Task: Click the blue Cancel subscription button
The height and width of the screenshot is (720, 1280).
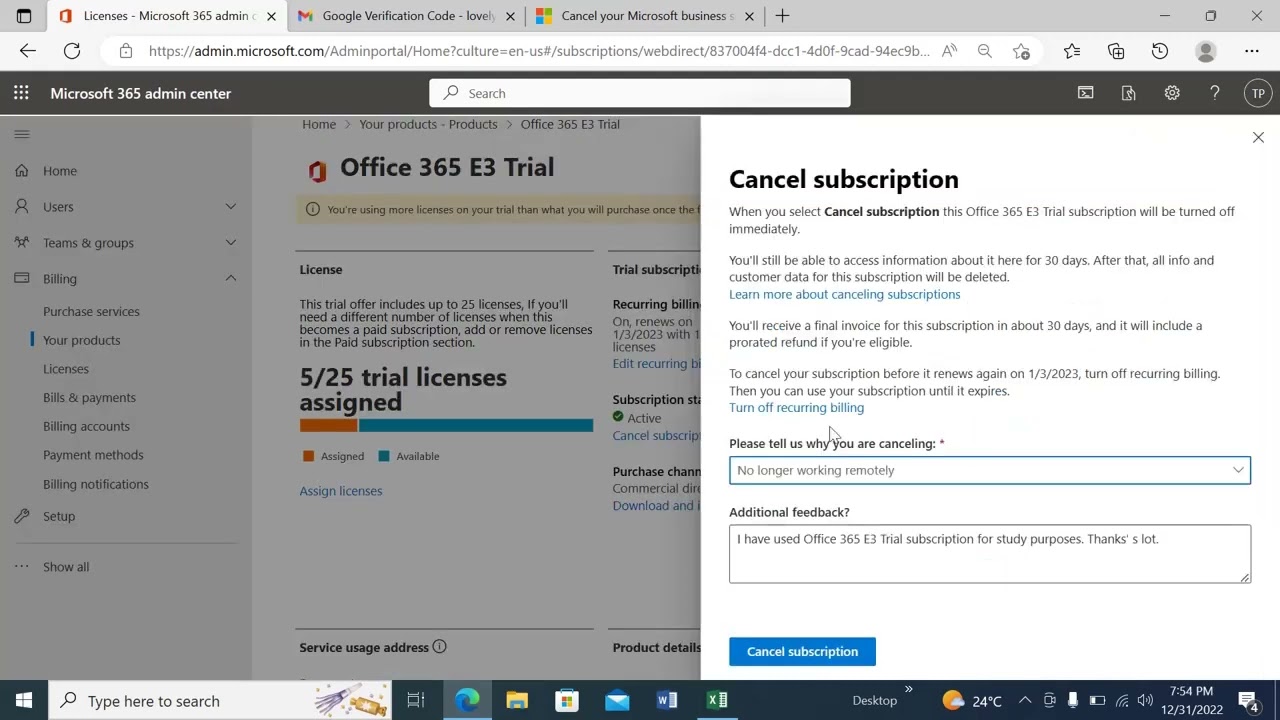Action: point(802,651)
